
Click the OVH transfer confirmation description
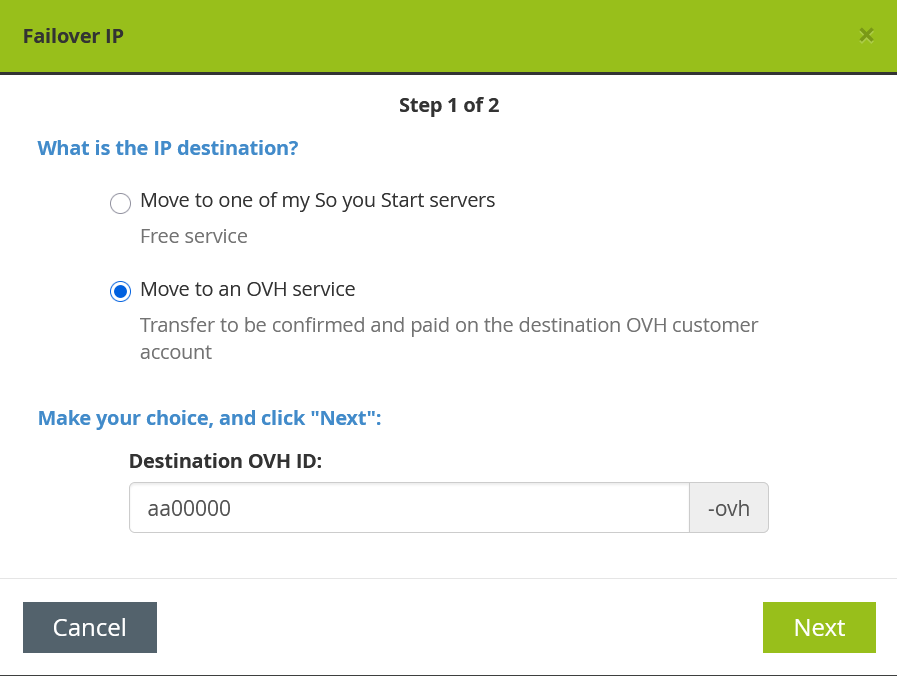[x=449, y=337]
